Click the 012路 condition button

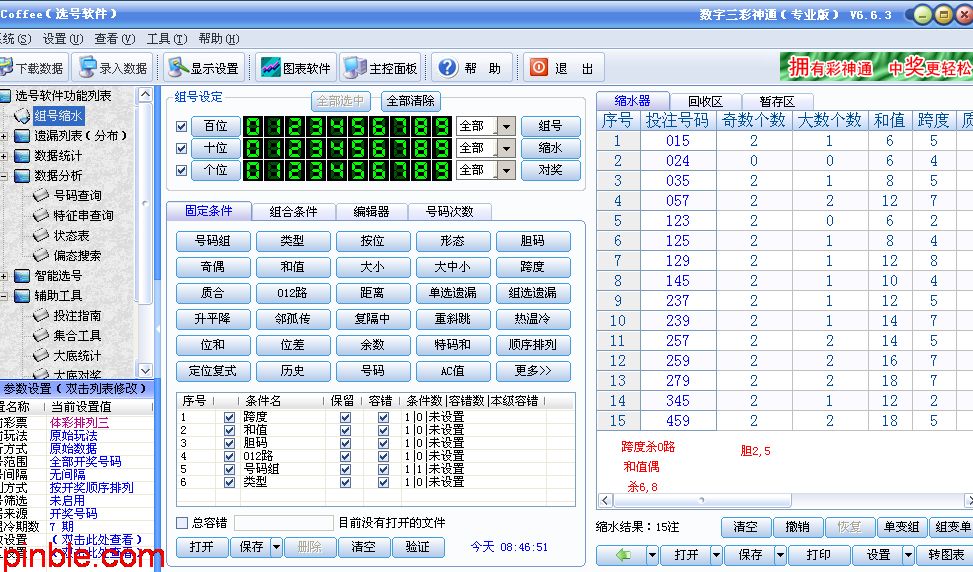(293, 293)
